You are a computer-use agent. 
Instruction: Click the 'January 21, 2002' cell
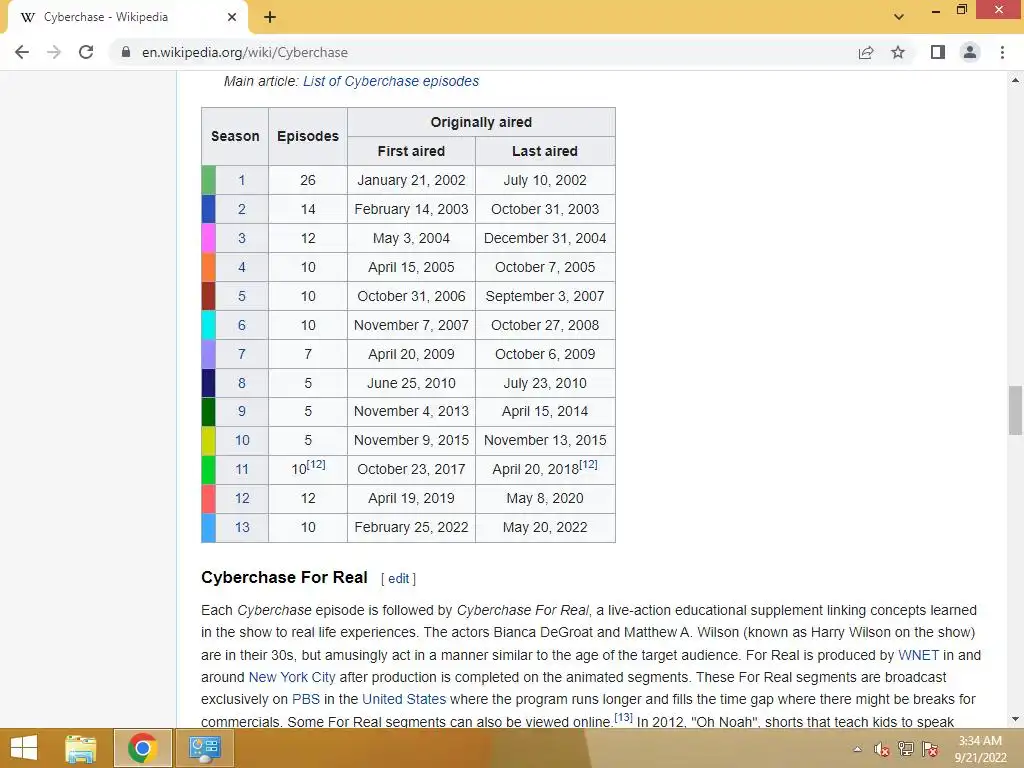tap(411, 180)
